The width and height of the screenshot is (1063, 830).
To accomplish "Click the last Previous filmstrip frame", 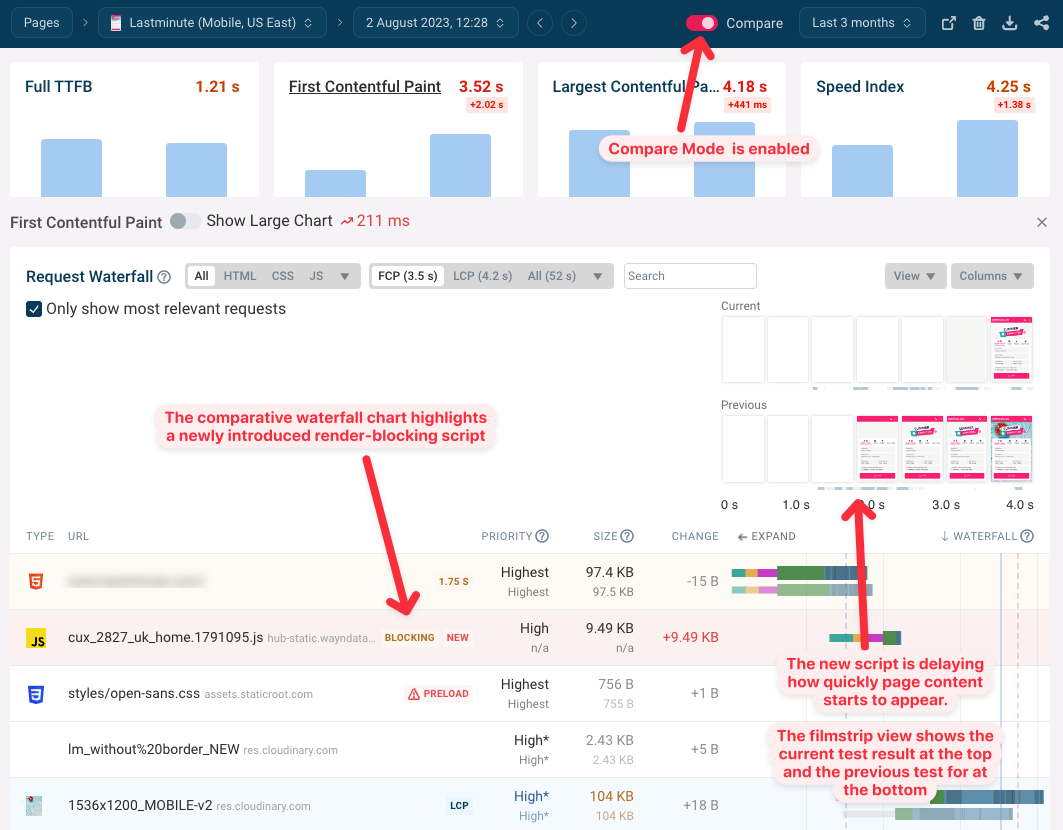I will coord(1011,448).
